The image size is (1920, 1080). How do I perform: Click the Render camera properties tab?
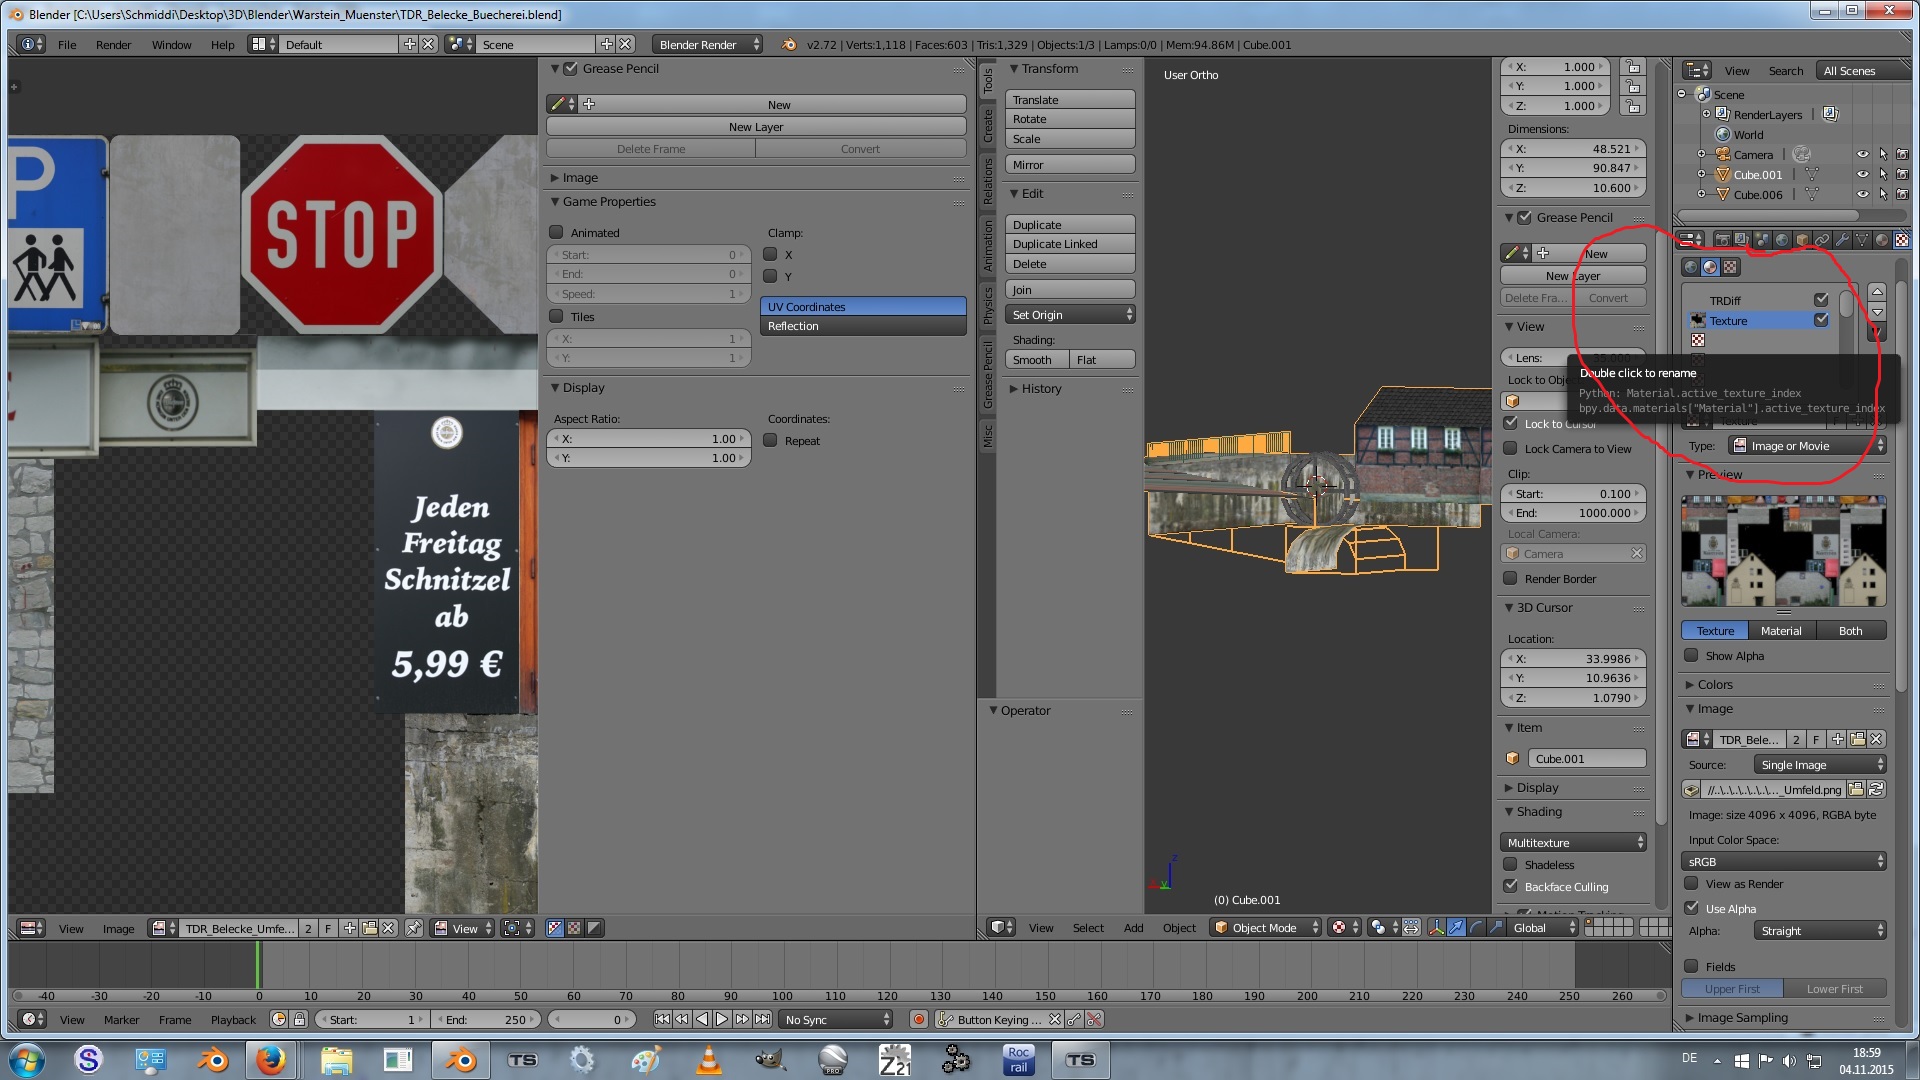1722,240
